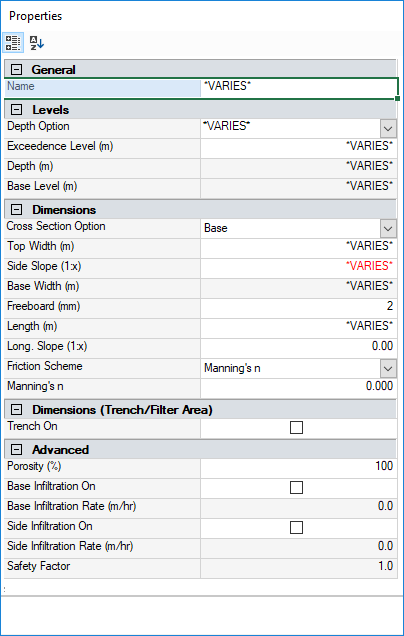The image size is (404, 636).
Task: Collapse Dimensions (Trench/Filter Area) section
Action: pyautogui.click(x=17, y=410)
